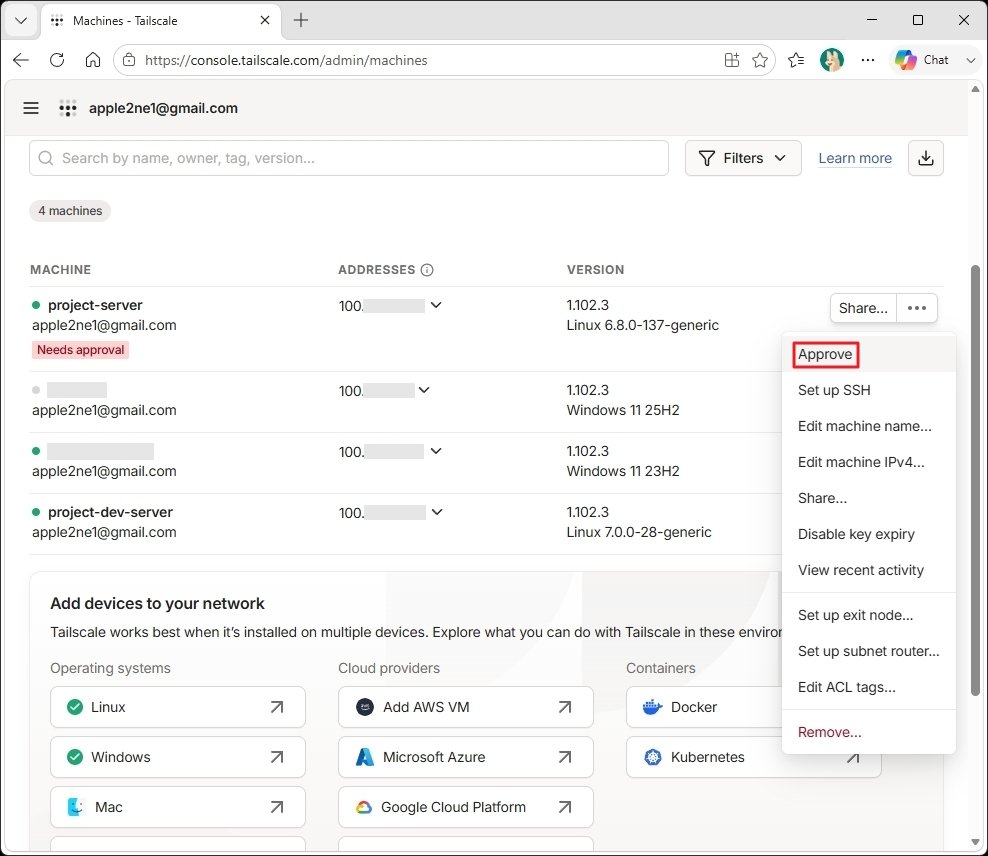
Task: Select Approve in the context menu
Action: coord(869,354)
